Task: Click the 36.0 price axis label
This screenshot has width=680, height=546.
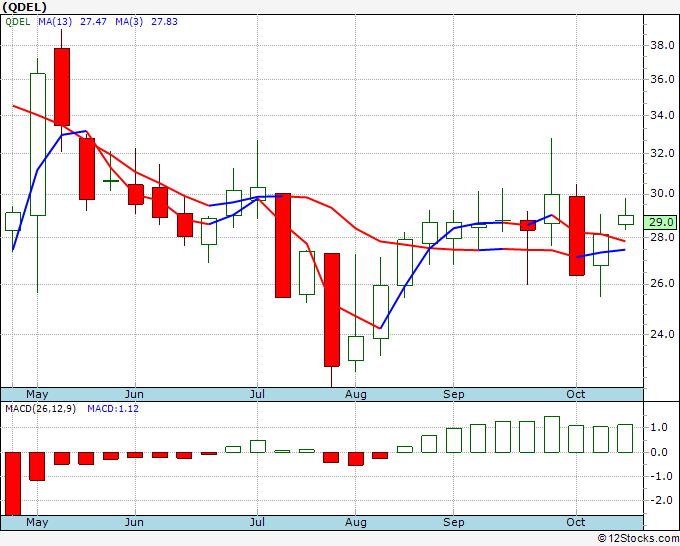Action: (x=662, y=79)
